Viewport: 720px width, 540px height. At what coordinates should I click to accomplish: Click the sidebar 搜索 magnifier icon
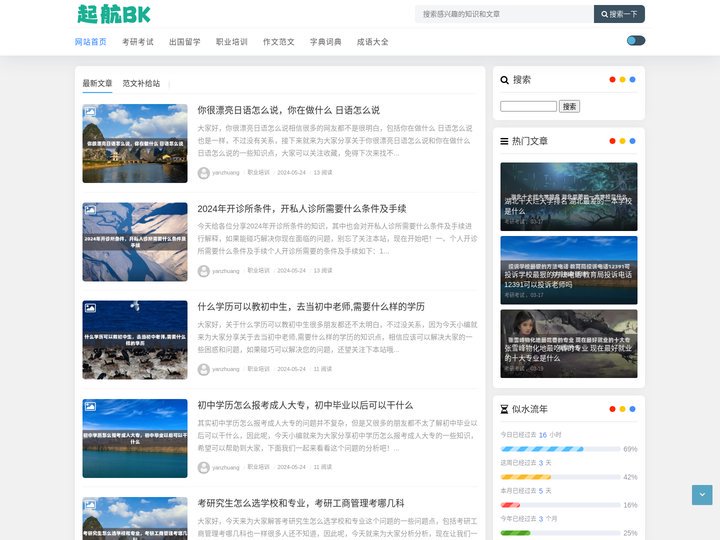point(504,80)
